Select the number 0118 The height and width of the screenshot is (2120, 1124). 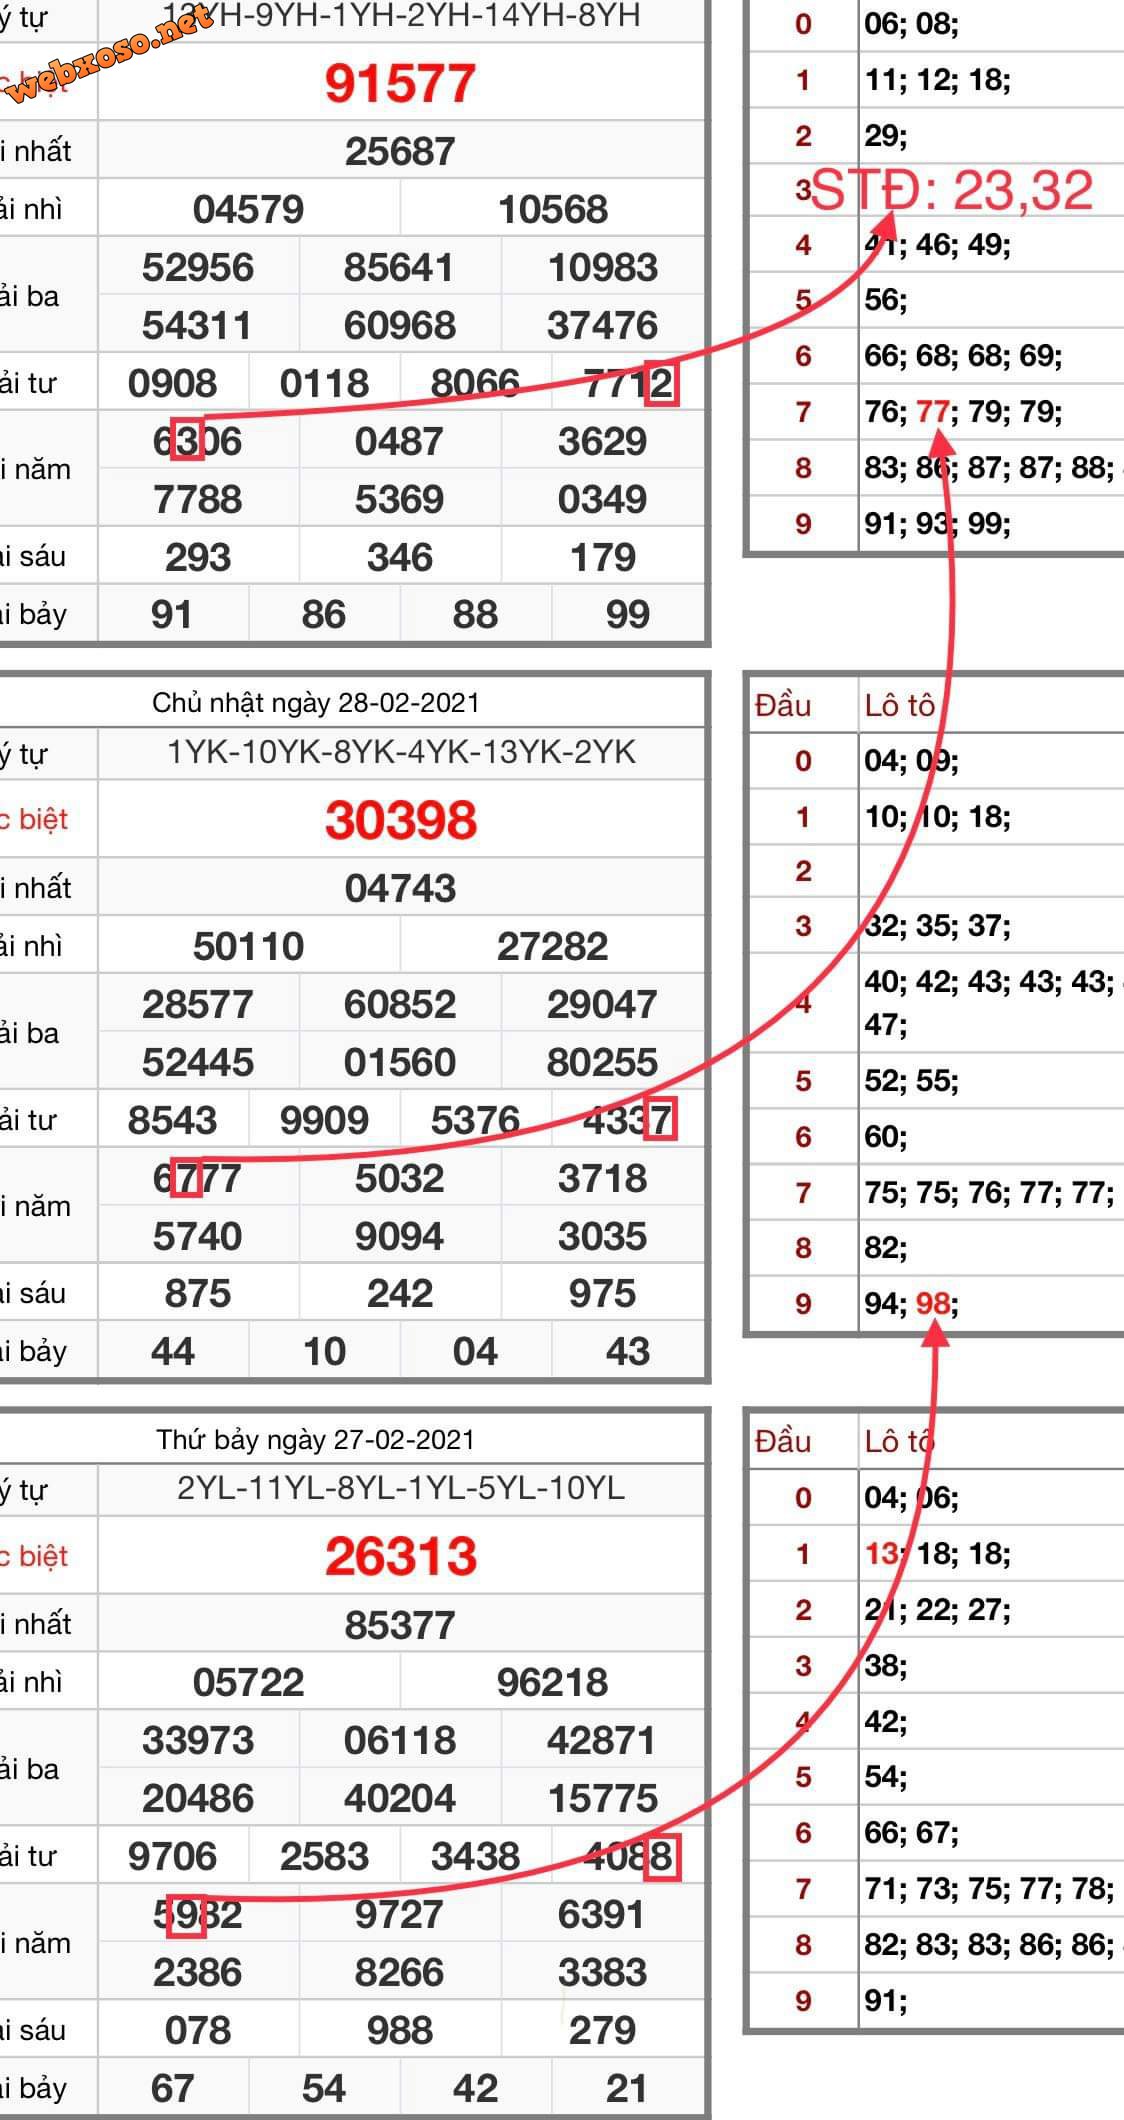pyautogui.click(x=324, y=384)
